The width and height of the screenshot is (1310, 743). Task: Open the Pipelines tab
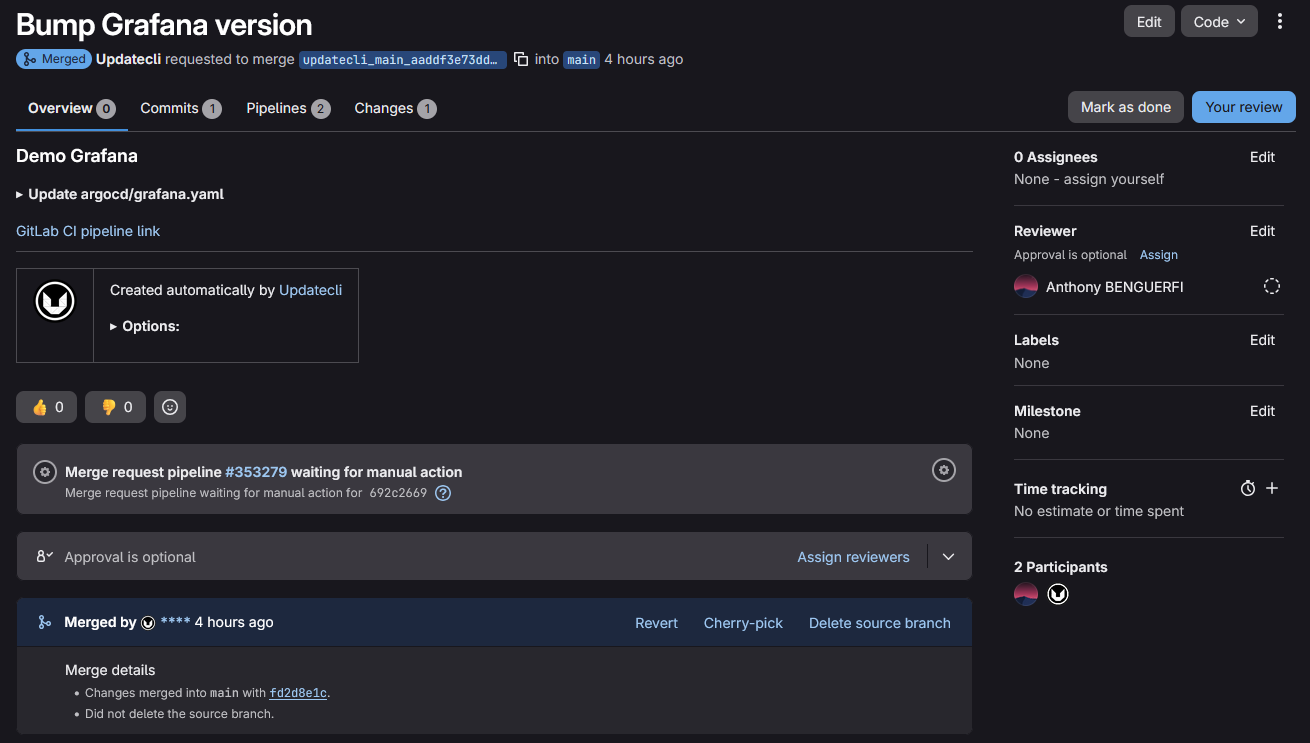click(287, 108)
